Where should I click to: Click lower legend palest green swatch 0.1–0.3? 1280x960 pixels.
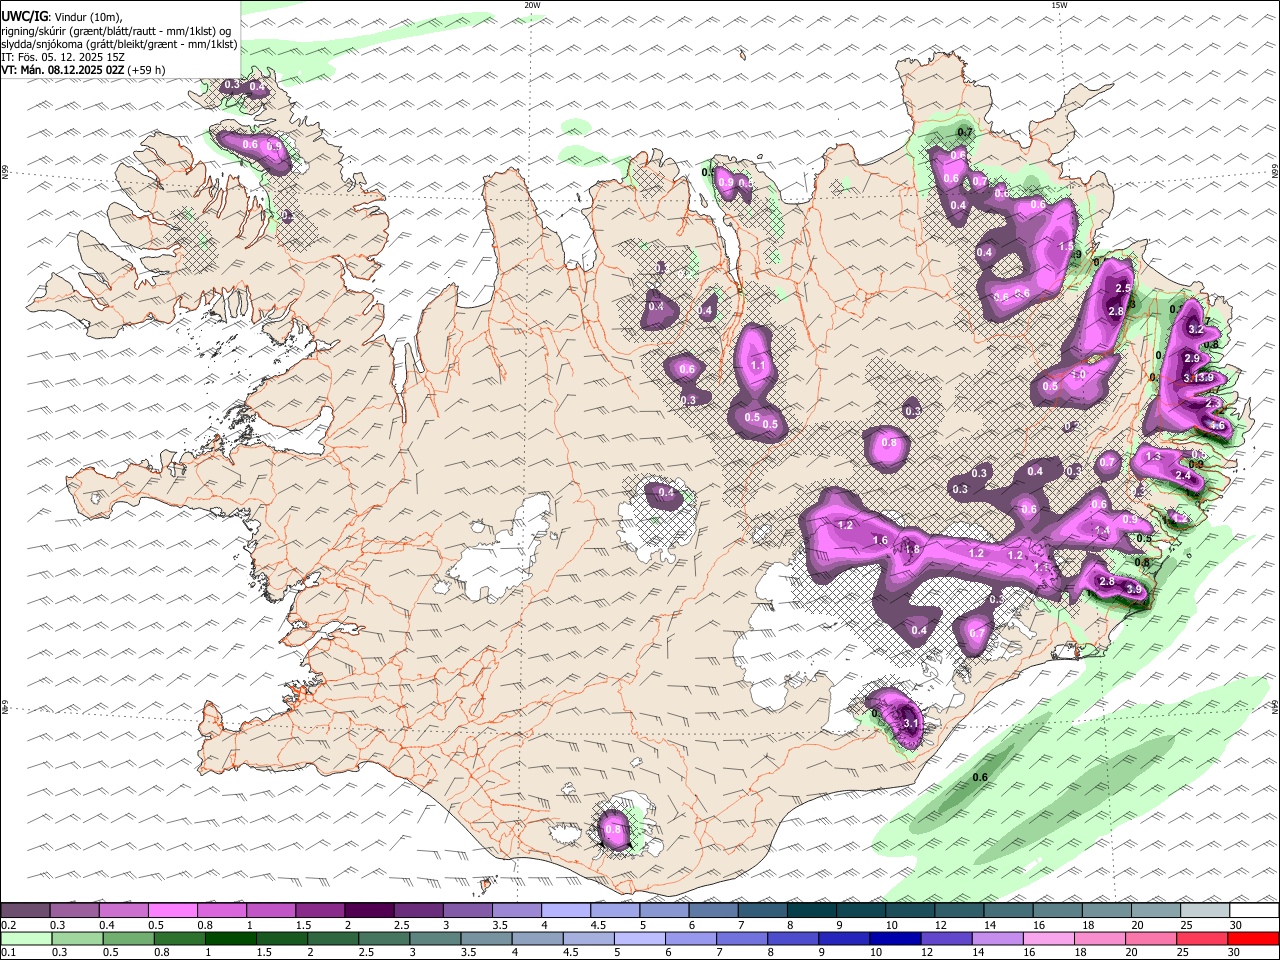coord(26,938)
